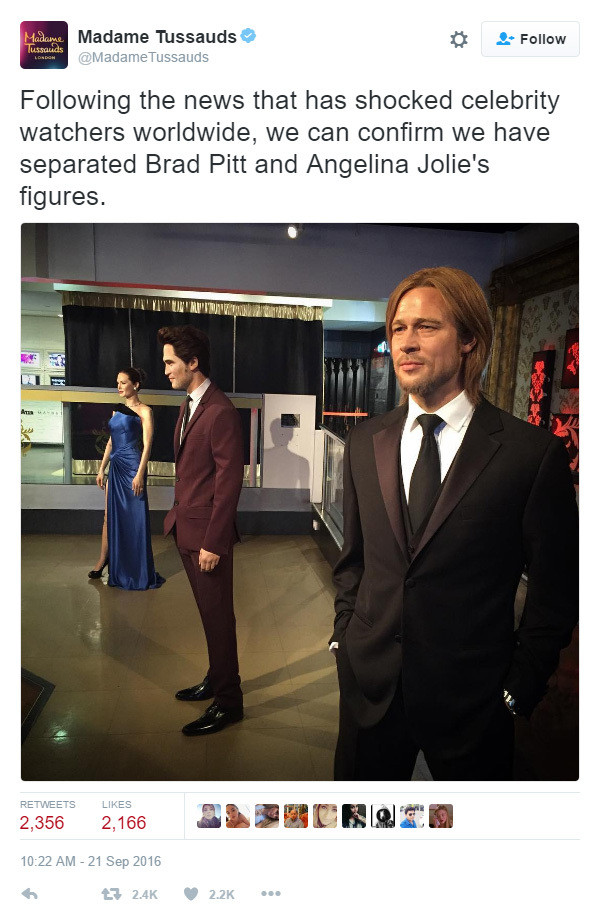
Task: Open second liker avatar in the row
Action: coord(238,816)
